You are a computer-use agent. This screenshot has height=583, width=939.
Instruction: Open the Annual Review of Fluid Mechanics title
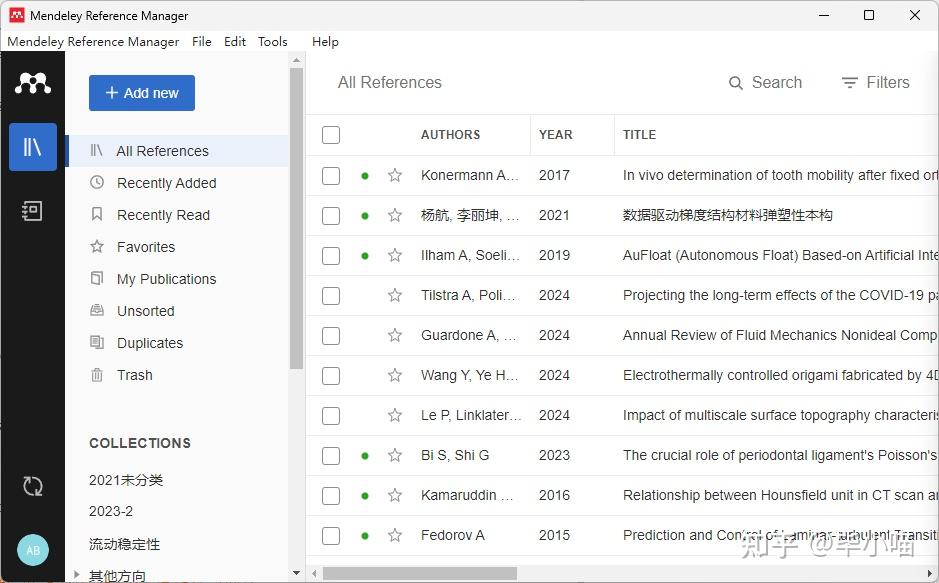coord(779,335)
